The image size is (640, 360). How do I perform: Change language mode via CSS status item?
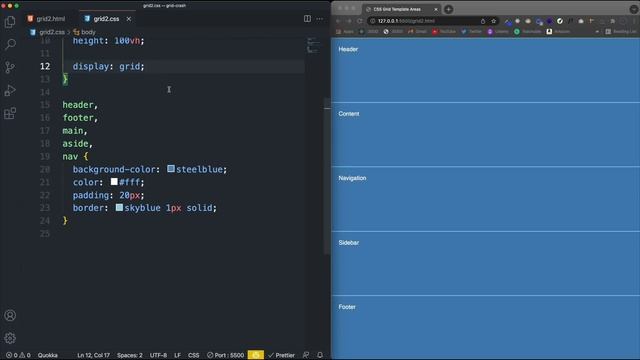(x=193, y=355)
